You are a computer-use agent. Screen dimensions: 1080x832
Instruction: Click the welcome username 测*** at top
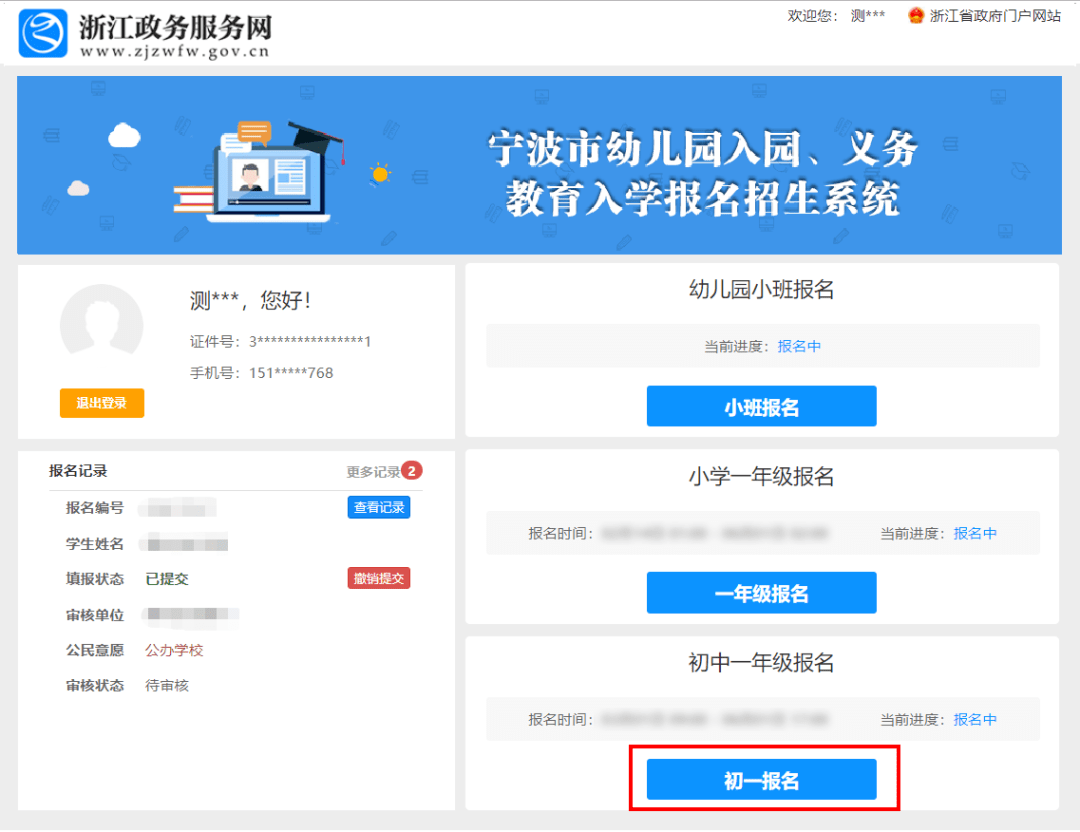point(868,16)
